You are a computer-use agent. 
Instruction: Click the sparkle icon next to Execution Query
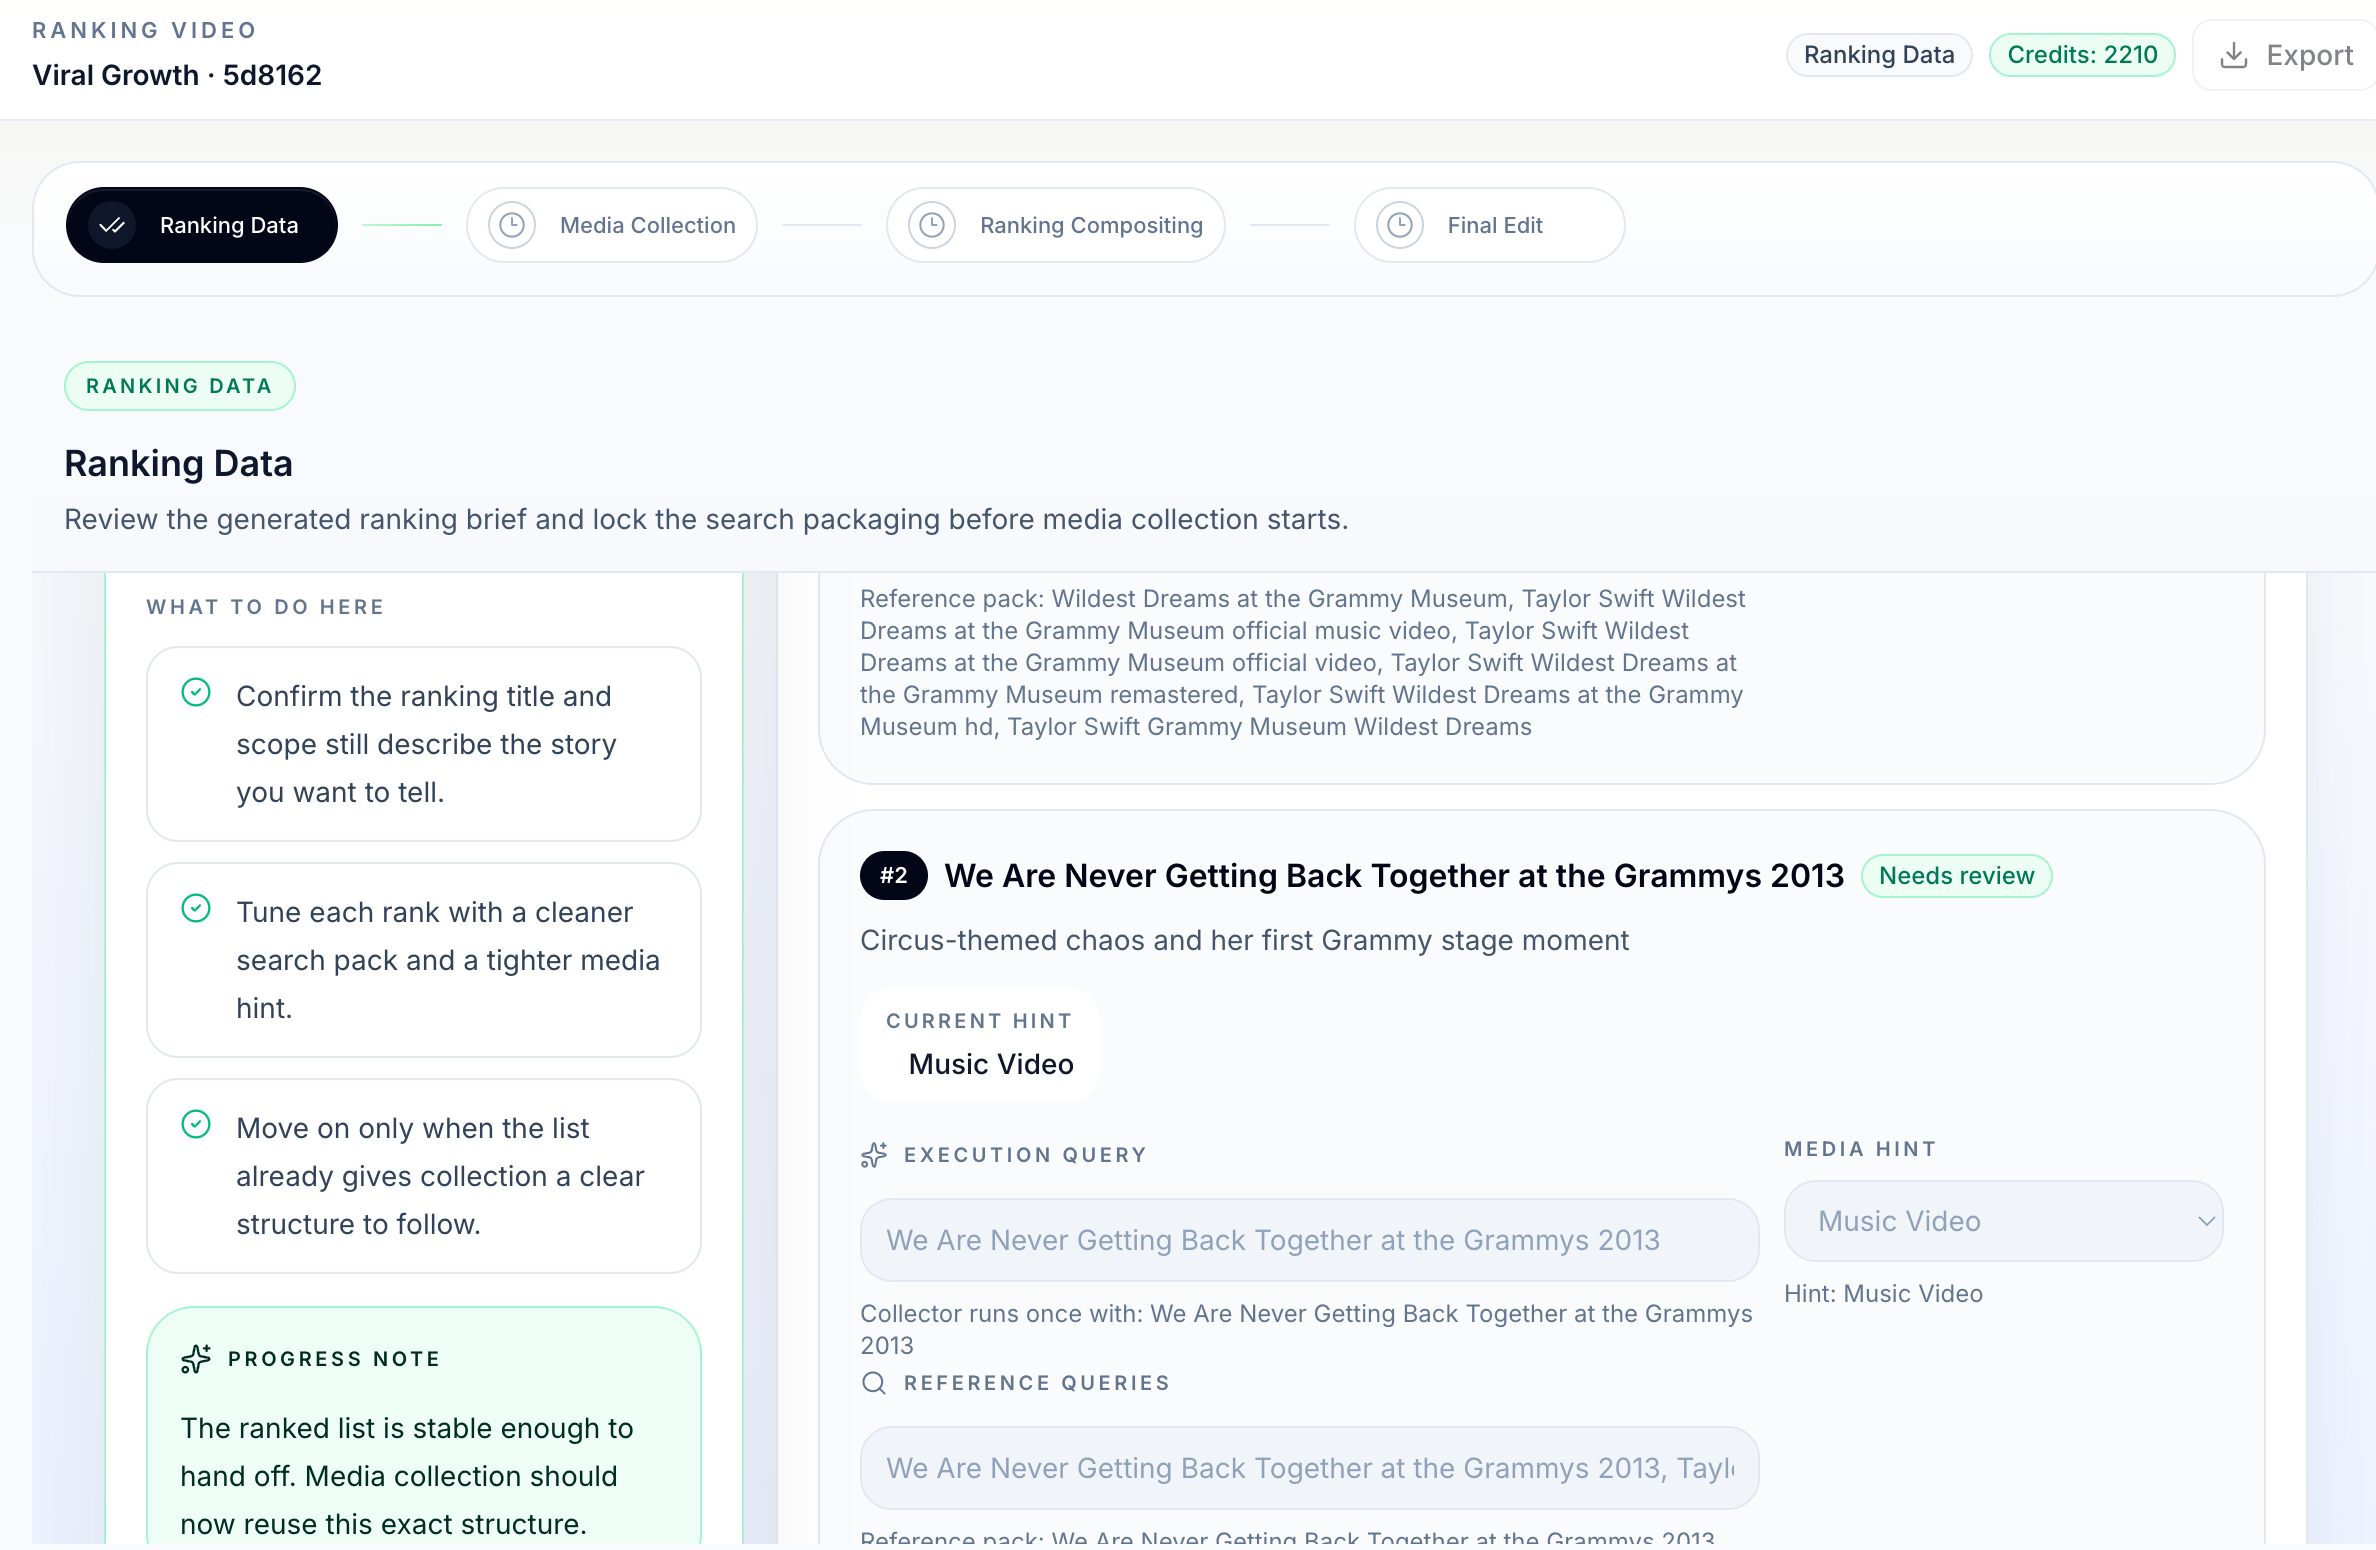pyautogui.click(x=874, y=1155)
